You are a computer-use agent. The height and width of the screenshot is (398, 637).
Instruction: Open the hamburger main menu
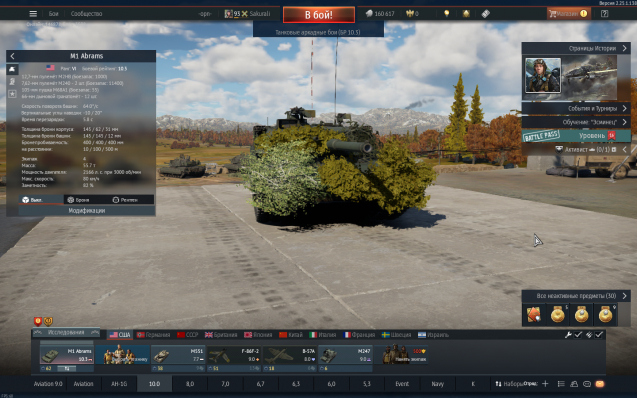[x=33, y=14]
